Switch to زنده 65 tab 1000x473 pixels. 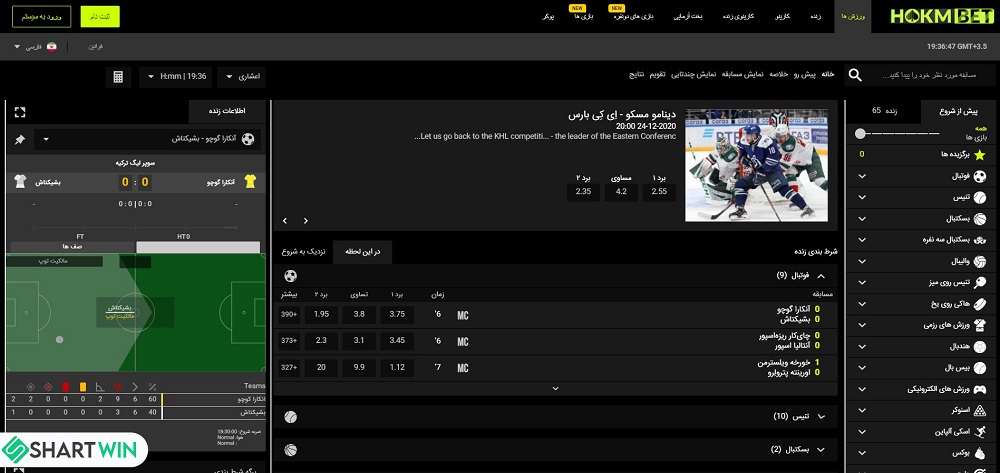tap(884, 111)
